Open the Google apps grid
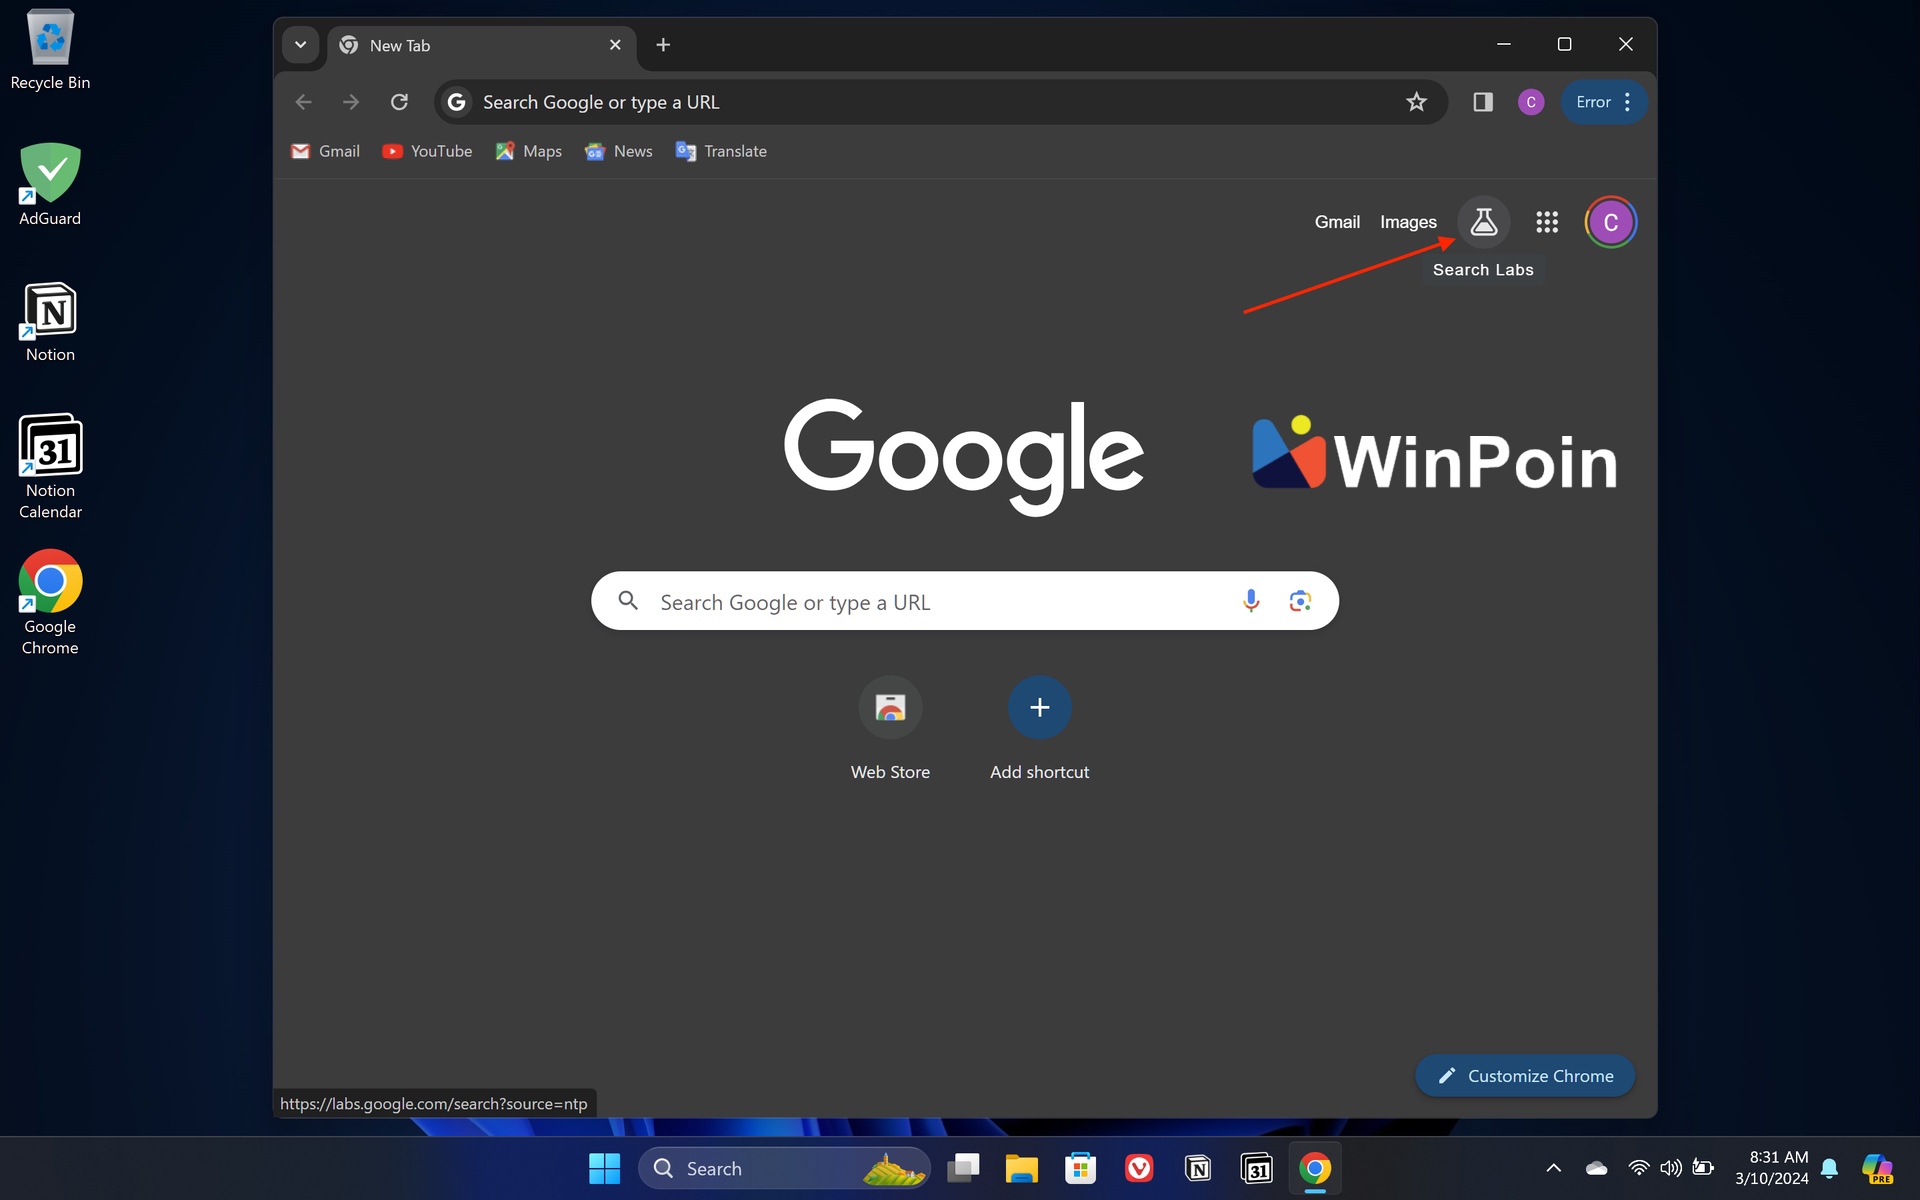Screen dimensions: 1920x1200 point(1547,222)
